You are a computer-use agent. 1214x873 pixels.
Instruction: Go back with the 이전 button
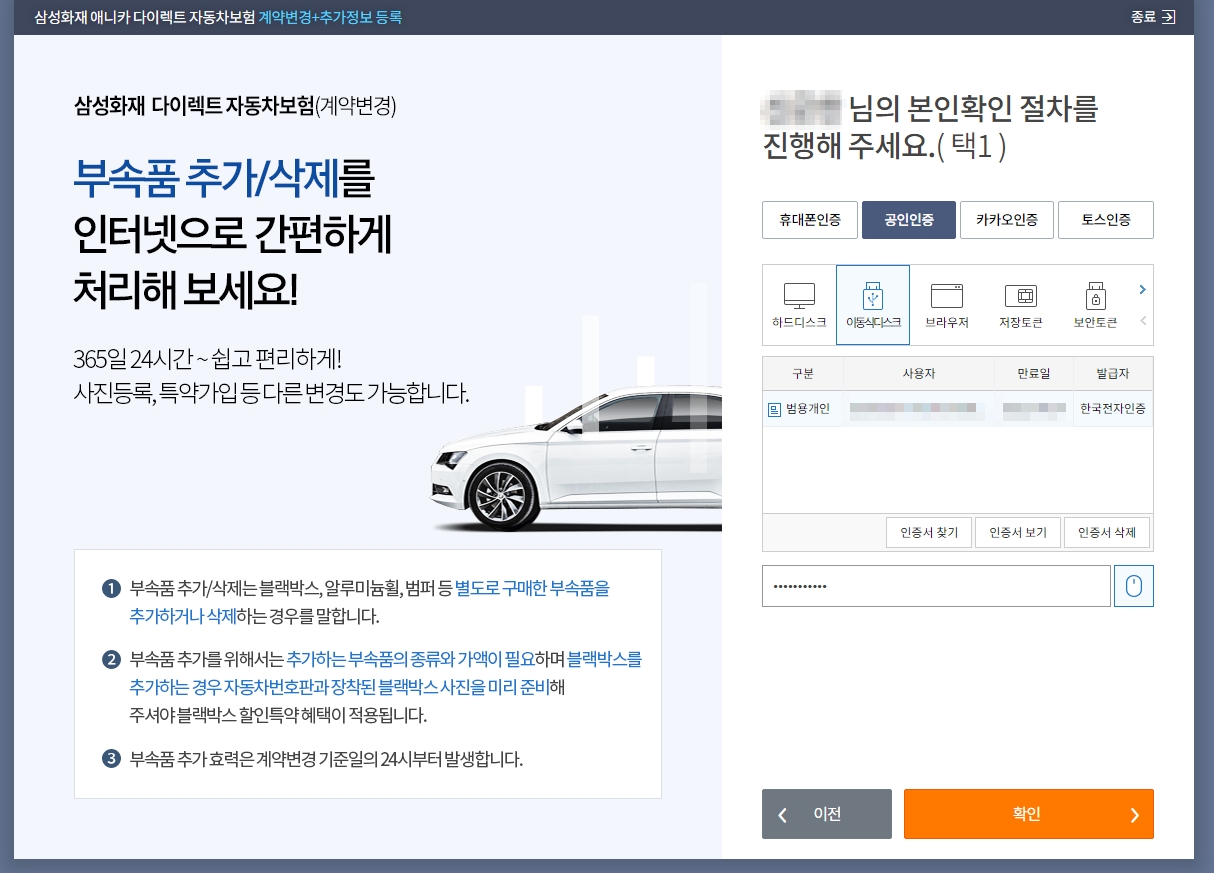(826, 814)
